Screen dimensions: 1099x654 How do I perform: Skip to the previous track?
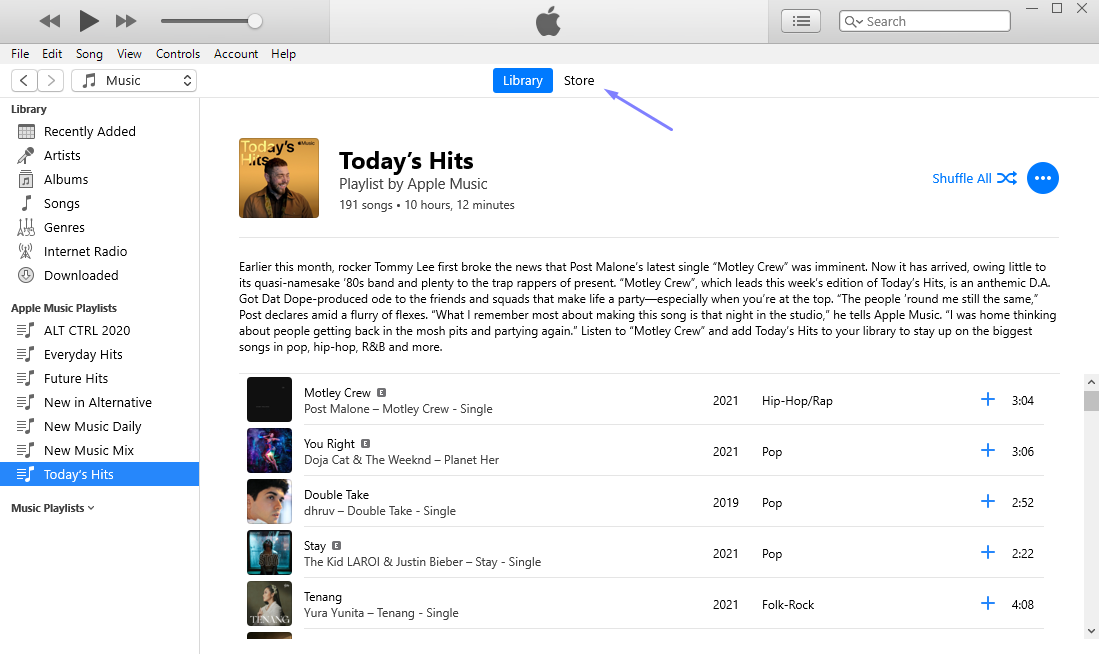tap(49, 21)
